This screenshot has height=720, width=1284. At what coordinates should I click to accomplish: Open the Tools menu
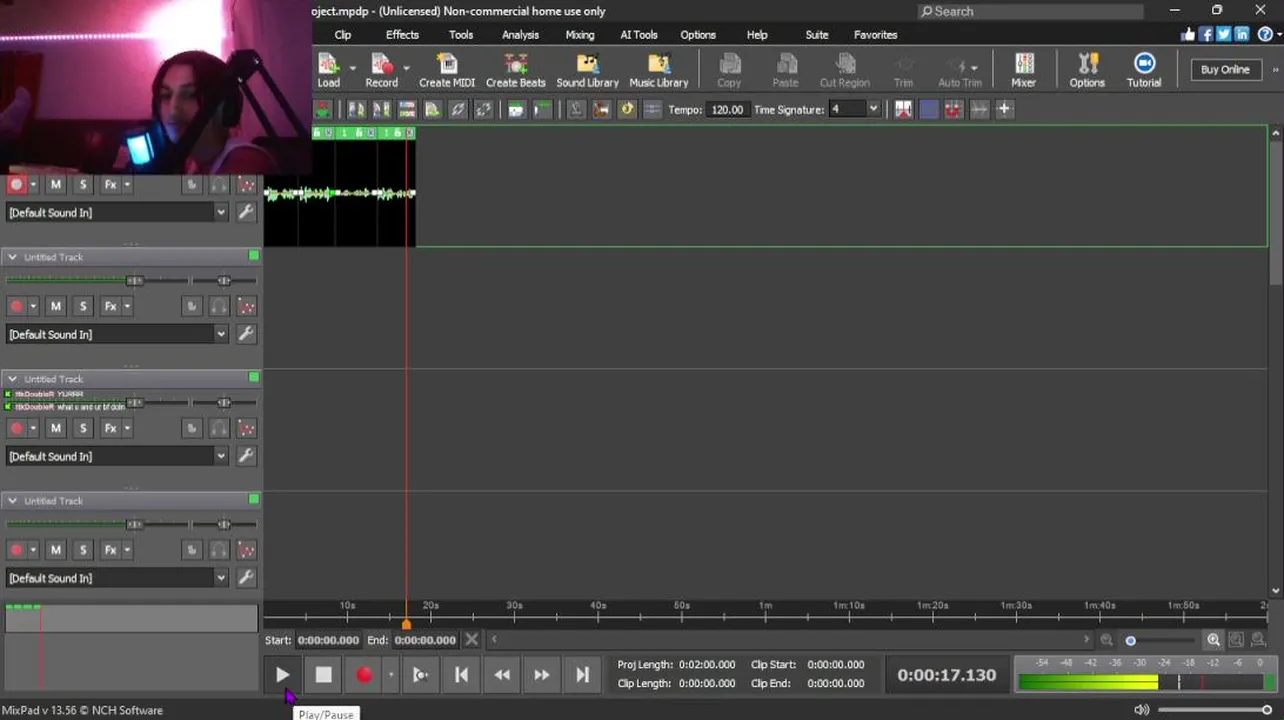(461, 34)
